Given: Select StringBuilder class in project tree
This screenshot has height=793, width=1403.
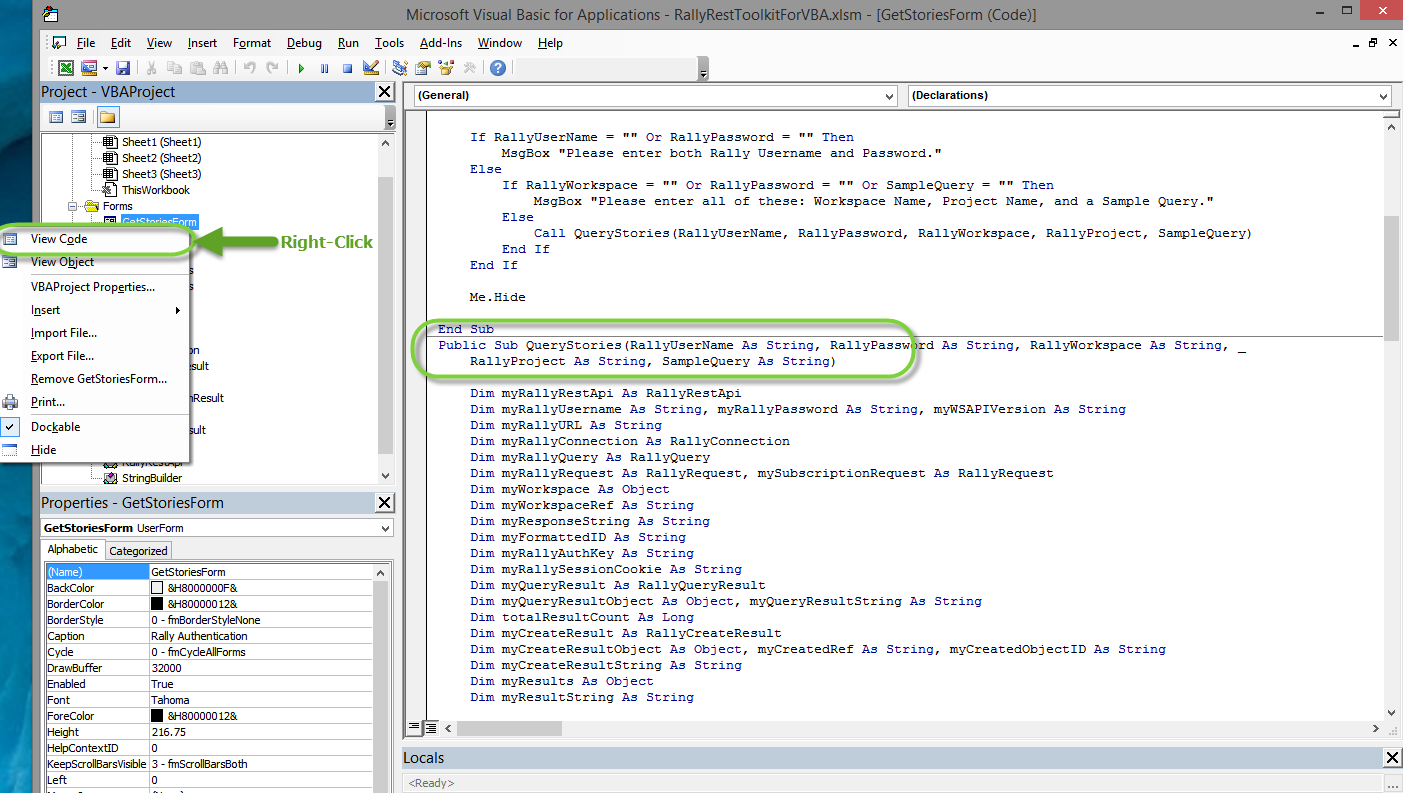Looking at the screenshot, I should (152, 478).
